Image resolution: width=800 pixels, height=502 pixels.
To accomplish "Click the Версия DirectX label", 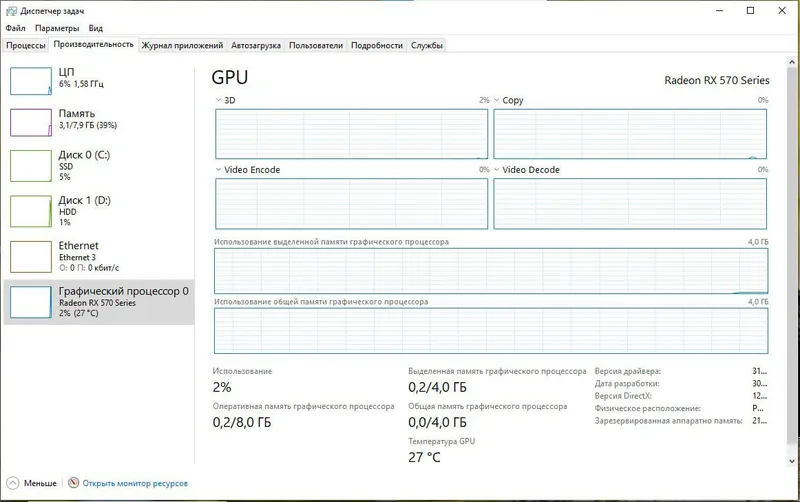I will pyautogui.click(x=623, y=396).
